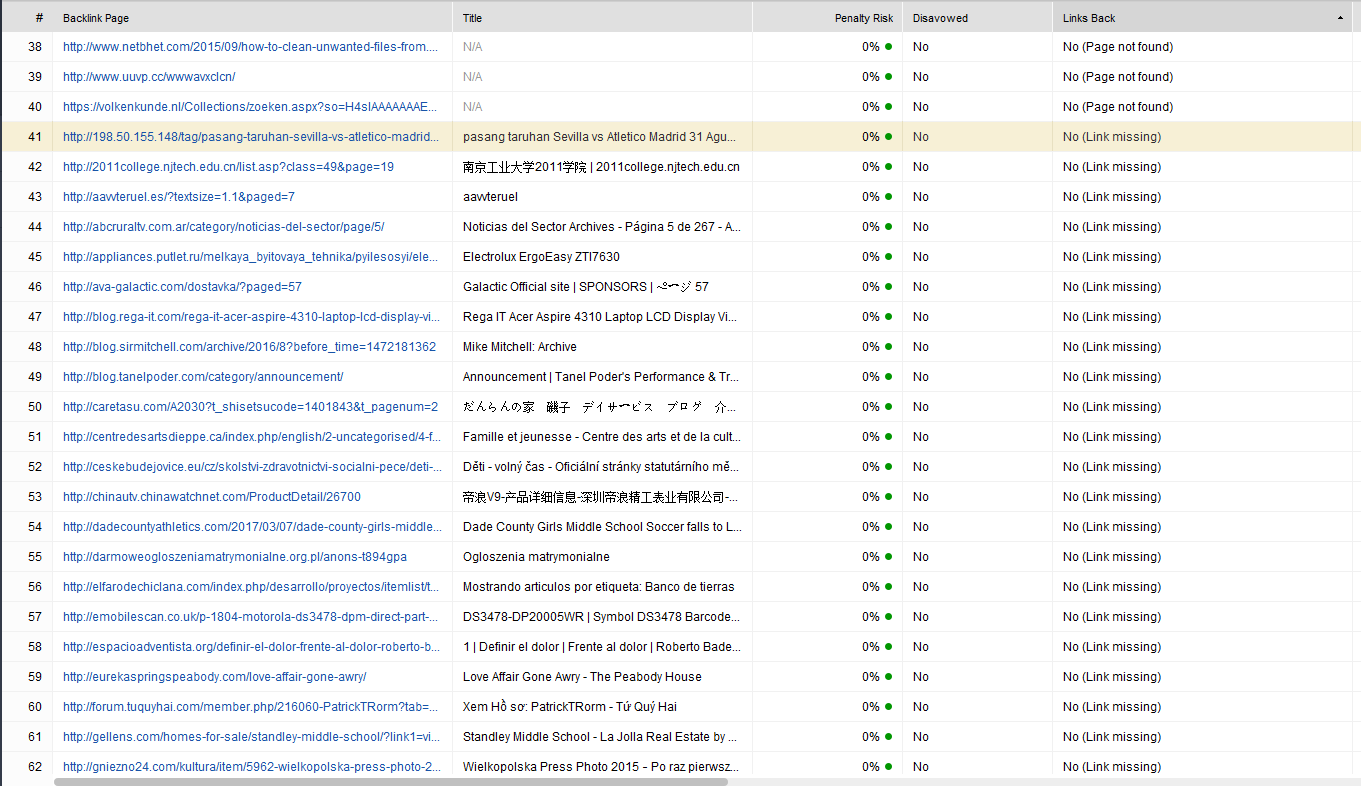Open the ava-galactic.com dostavka link

(182, 287)
